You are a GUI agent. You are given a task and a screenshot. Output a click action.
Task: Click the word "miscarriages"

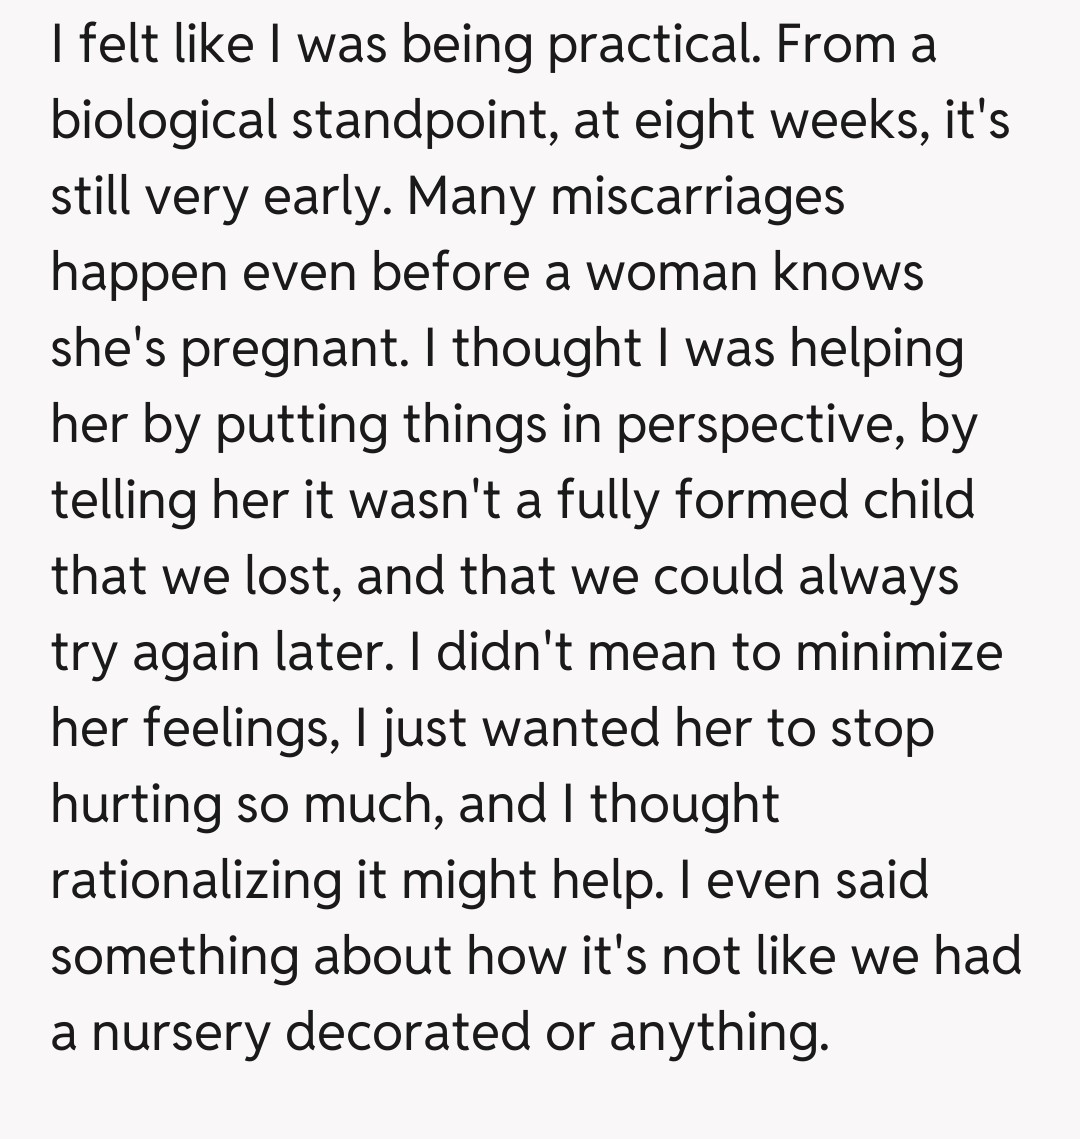coord(697,197)
